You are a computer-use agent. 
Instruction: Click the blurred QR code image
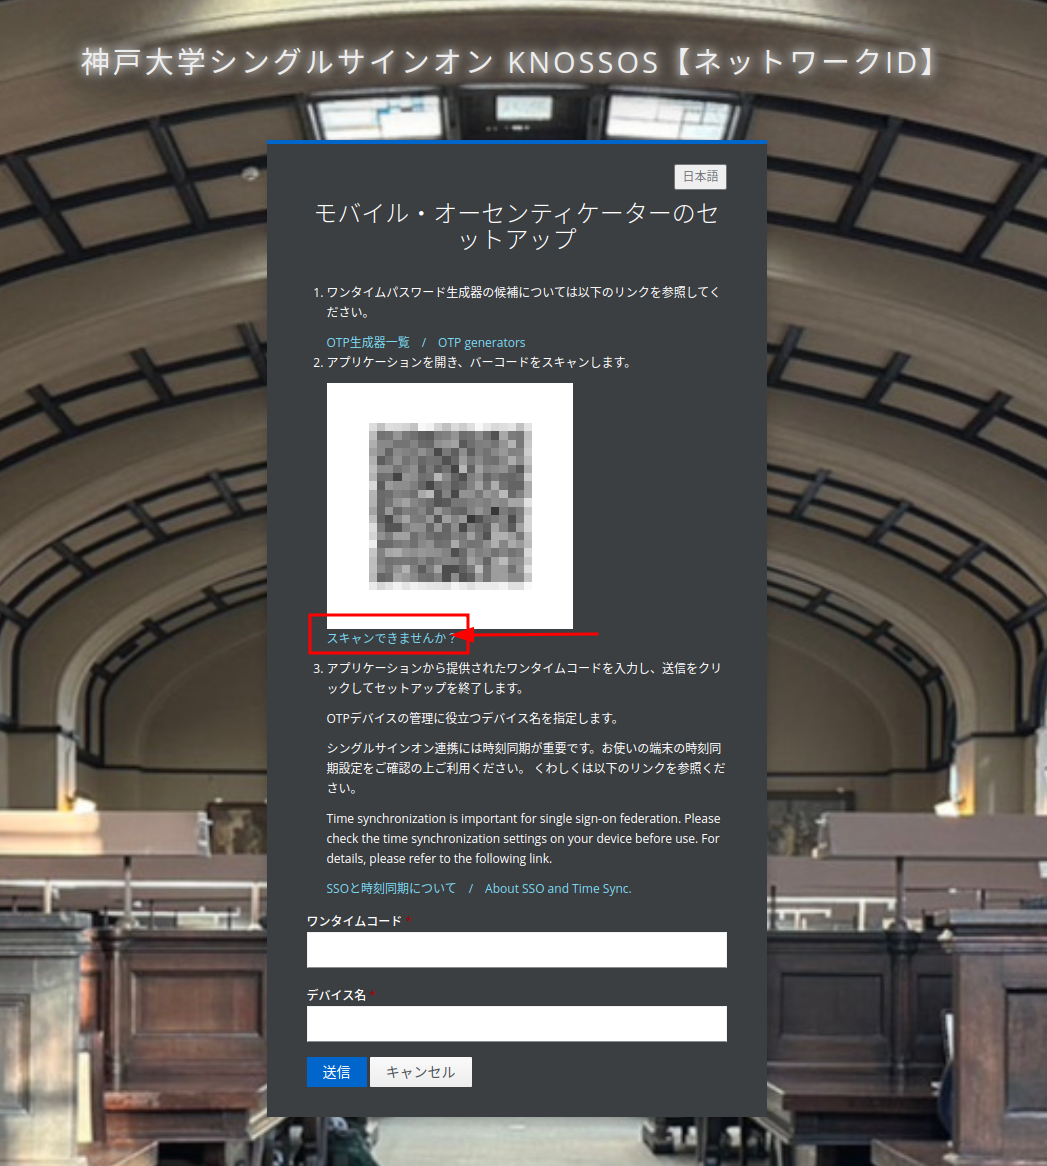[x=450, y=506]
